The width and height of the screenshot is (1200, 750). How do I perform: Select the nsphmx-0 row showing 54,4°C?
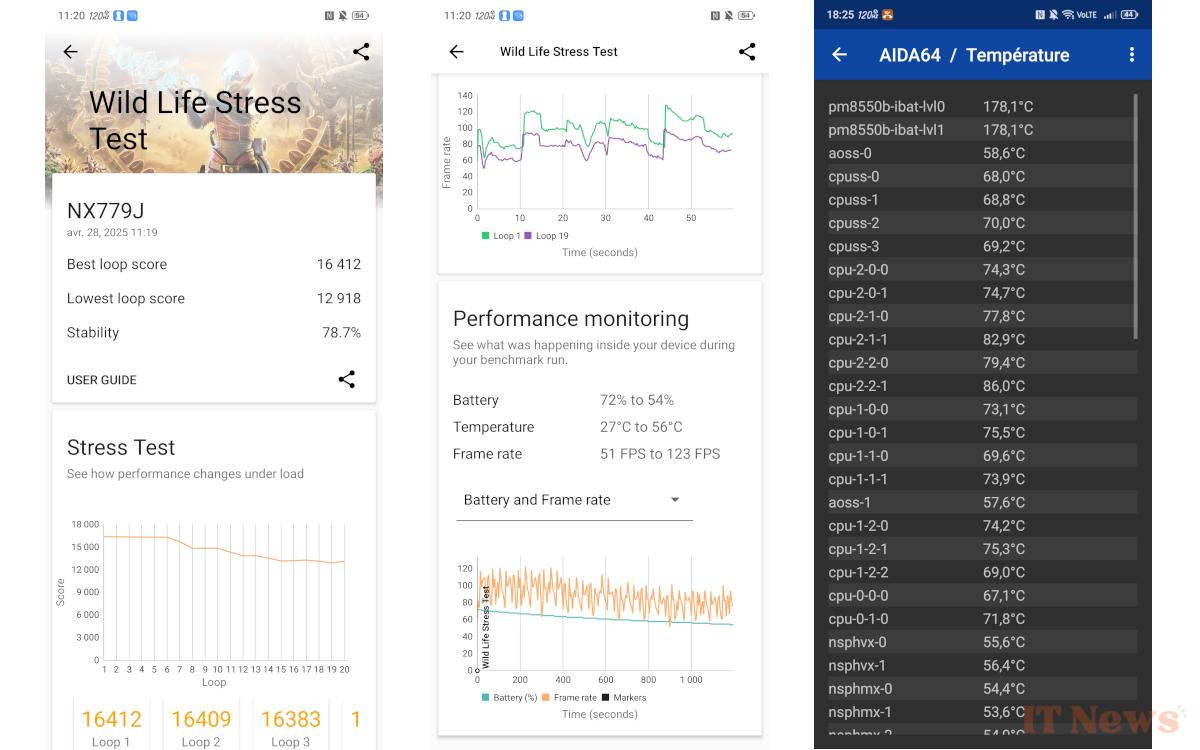pyautogui.click(x=981, y=688)
